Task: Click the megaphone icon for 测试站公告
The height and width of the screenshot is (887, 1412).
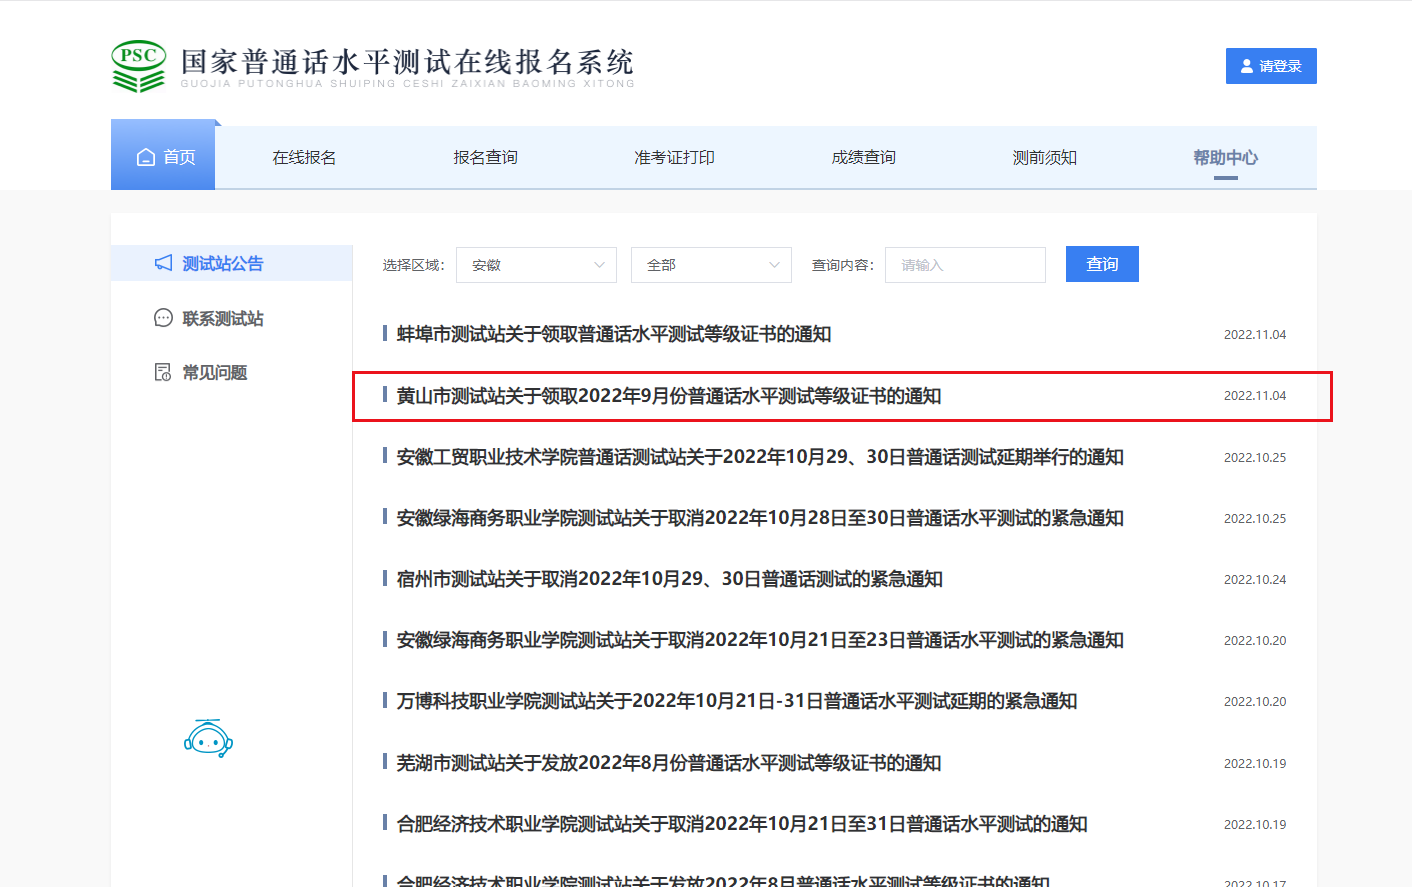Action: click(163, 263)
